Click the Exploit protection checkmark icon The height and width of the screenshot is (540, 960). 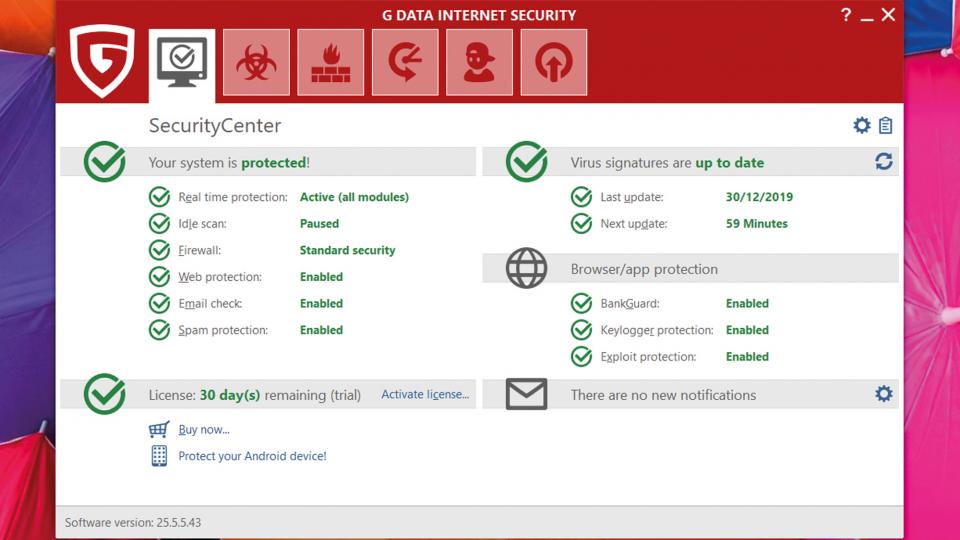point(582,357)
